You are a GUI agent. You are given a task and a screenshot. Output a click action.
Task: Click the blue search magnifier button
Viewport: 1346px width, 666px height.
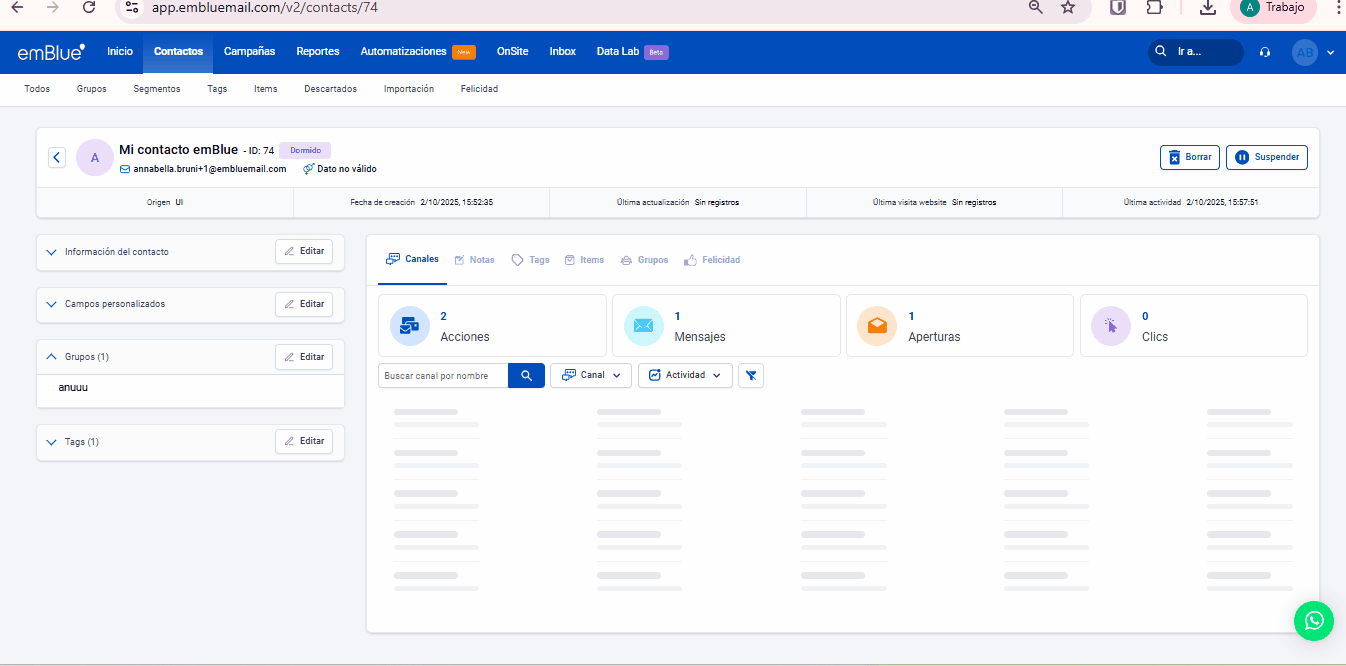[526, 375]
